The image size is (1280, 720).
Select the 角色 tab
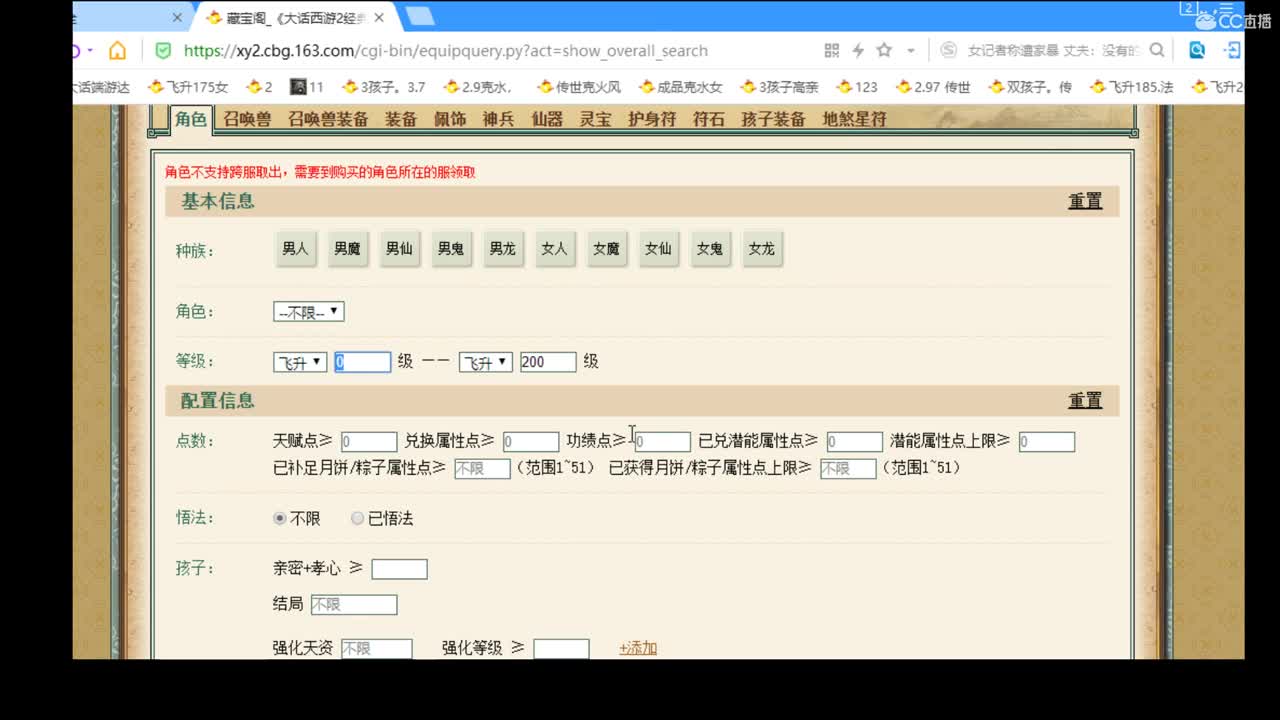point(190,119)
